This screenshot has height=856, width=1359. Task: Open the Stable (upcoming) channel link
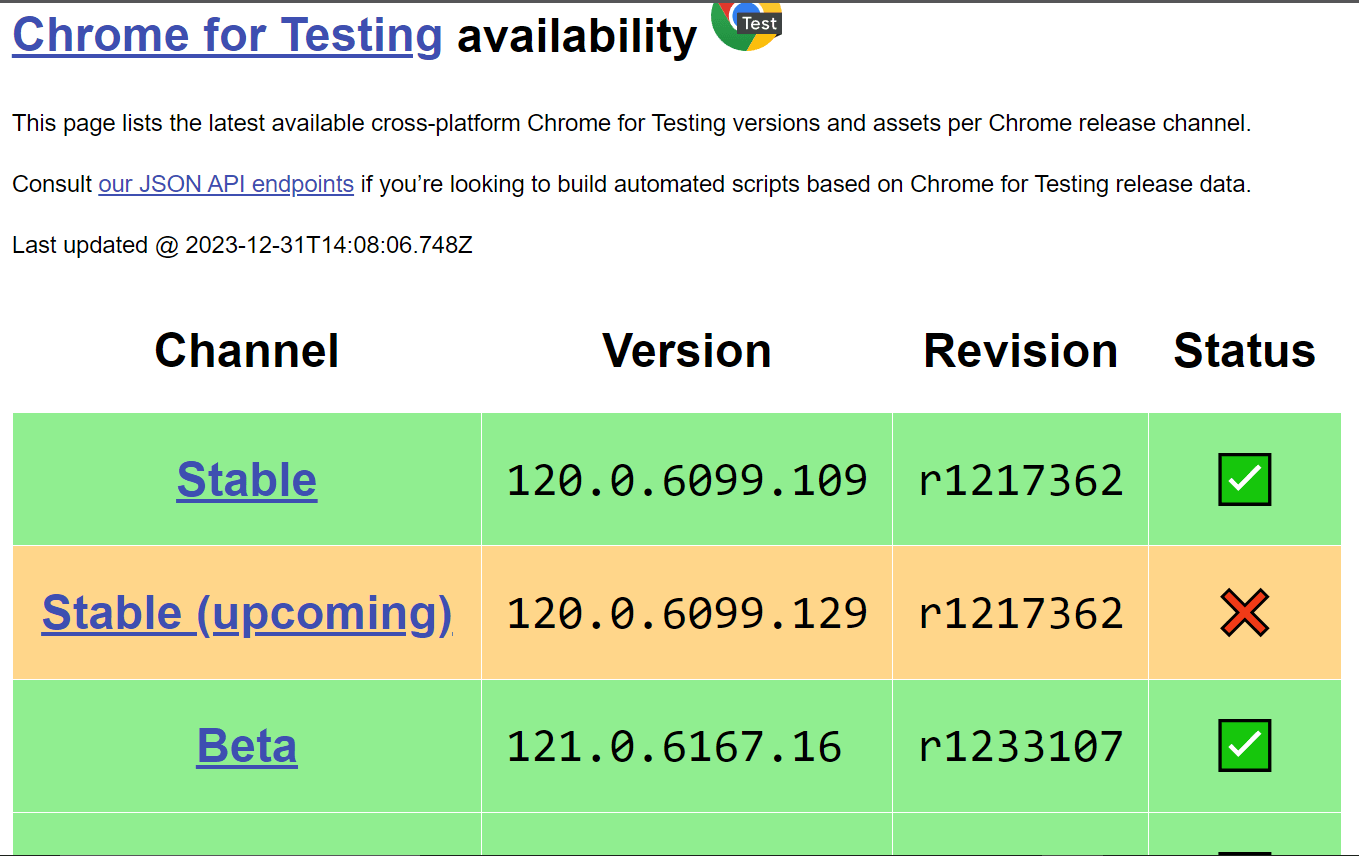[x=246, y=613]
